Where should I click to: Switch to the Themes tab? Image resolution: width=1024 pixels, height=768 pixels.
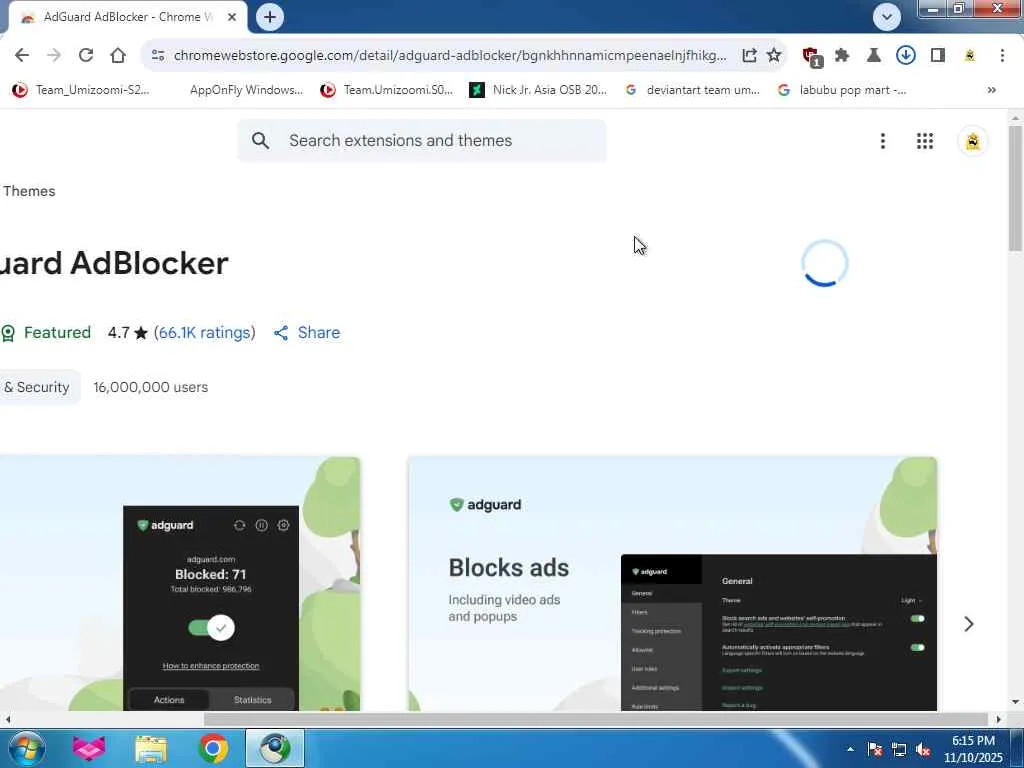29,191
